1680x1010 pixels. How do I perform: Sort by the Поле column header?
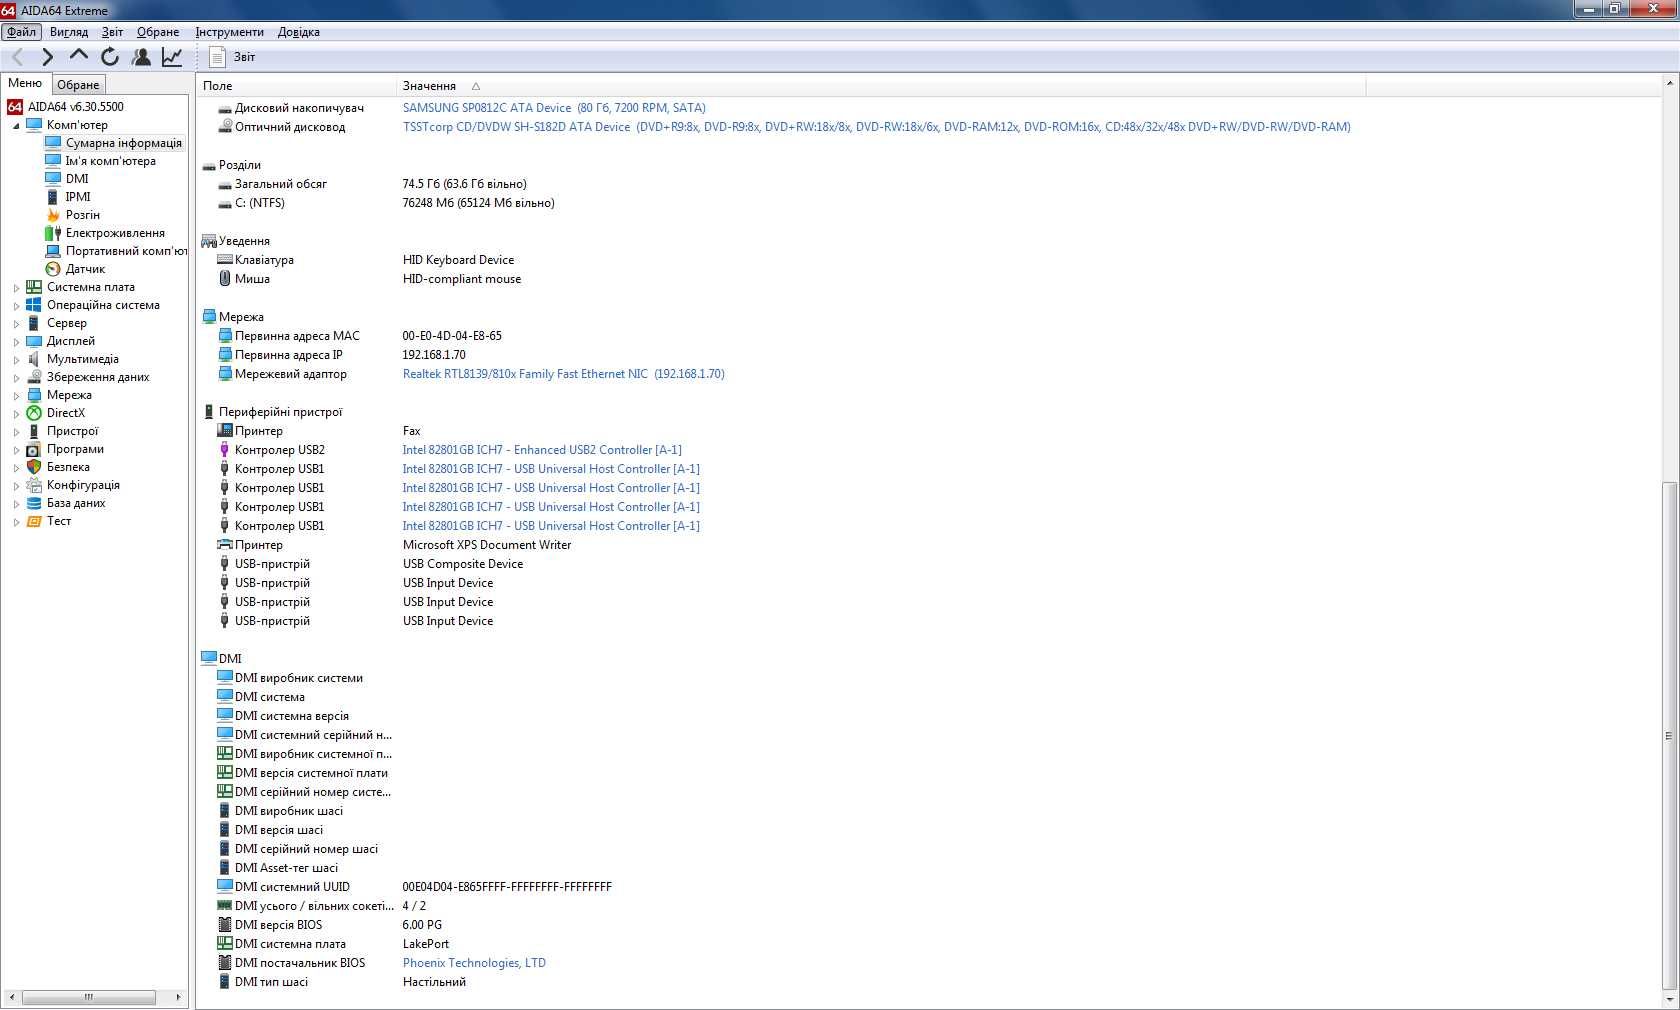[296, 86]
